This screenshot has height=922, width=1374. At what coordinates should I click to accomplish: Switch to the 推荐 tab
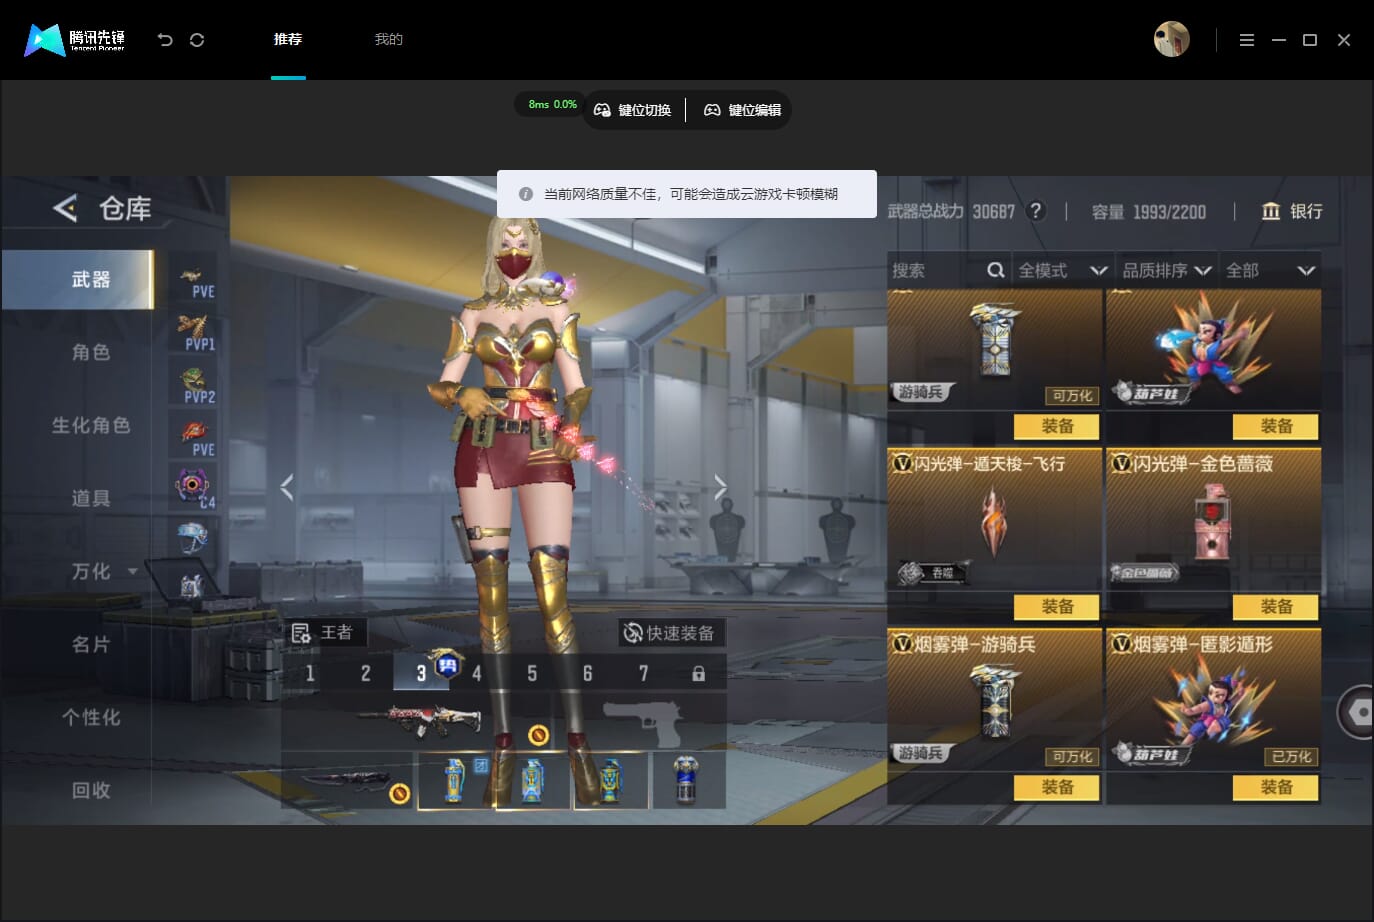288,40
